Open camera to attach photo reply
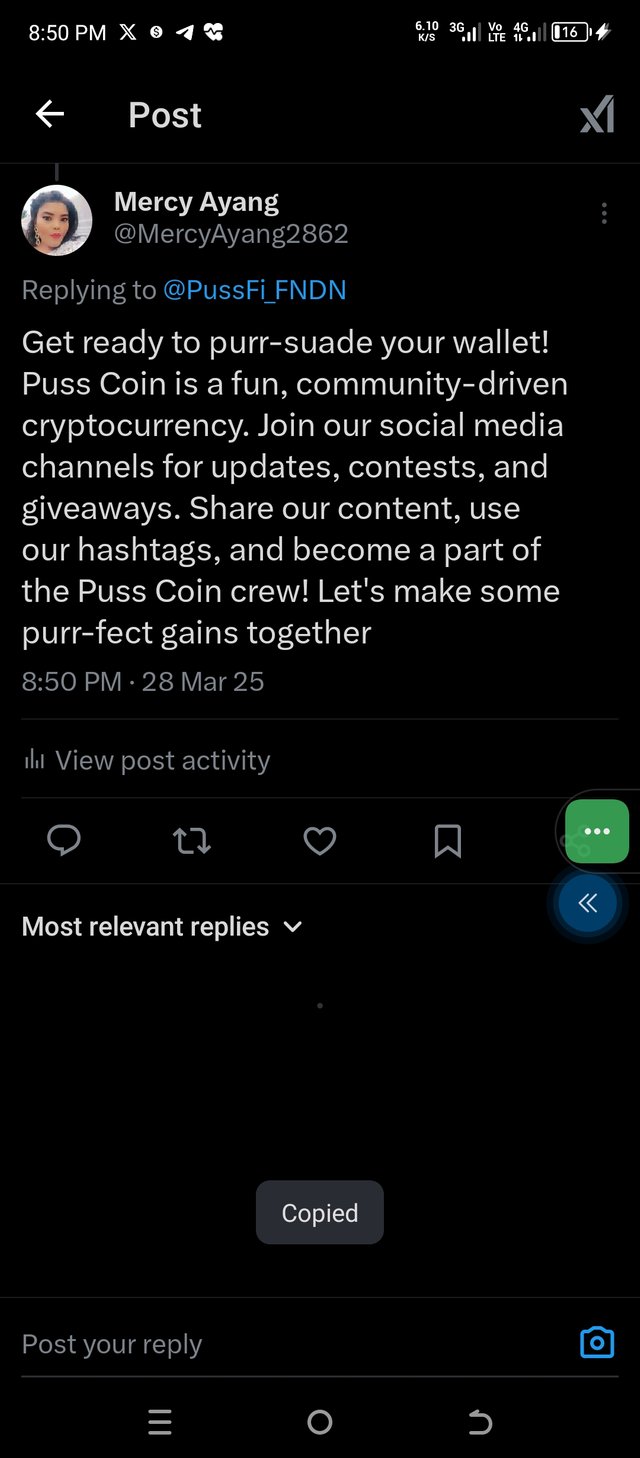Image resolution: width=640 pixels, height=1458 pixels. click(597, 1342)
